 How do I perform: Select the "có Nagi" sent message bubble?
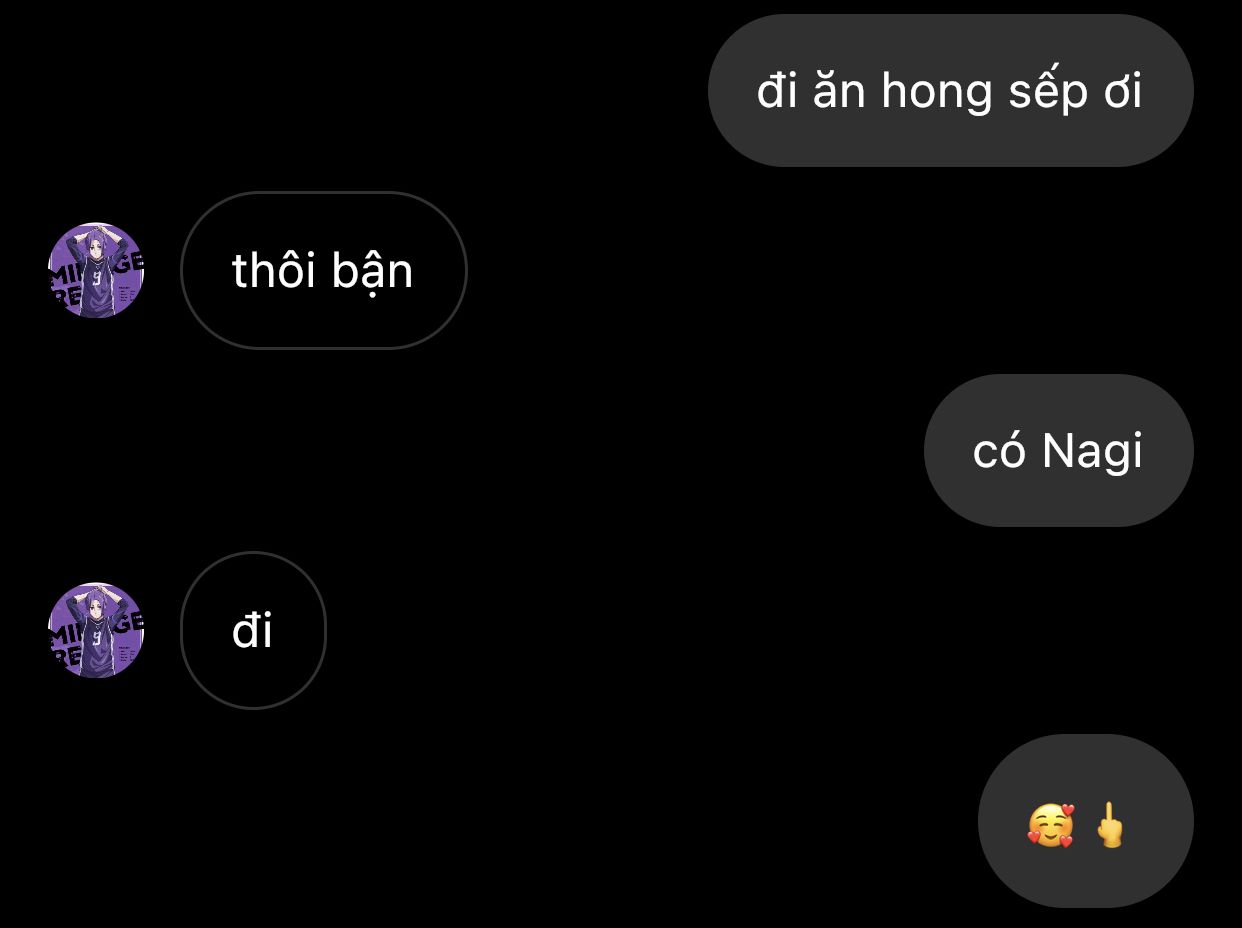1058,450
